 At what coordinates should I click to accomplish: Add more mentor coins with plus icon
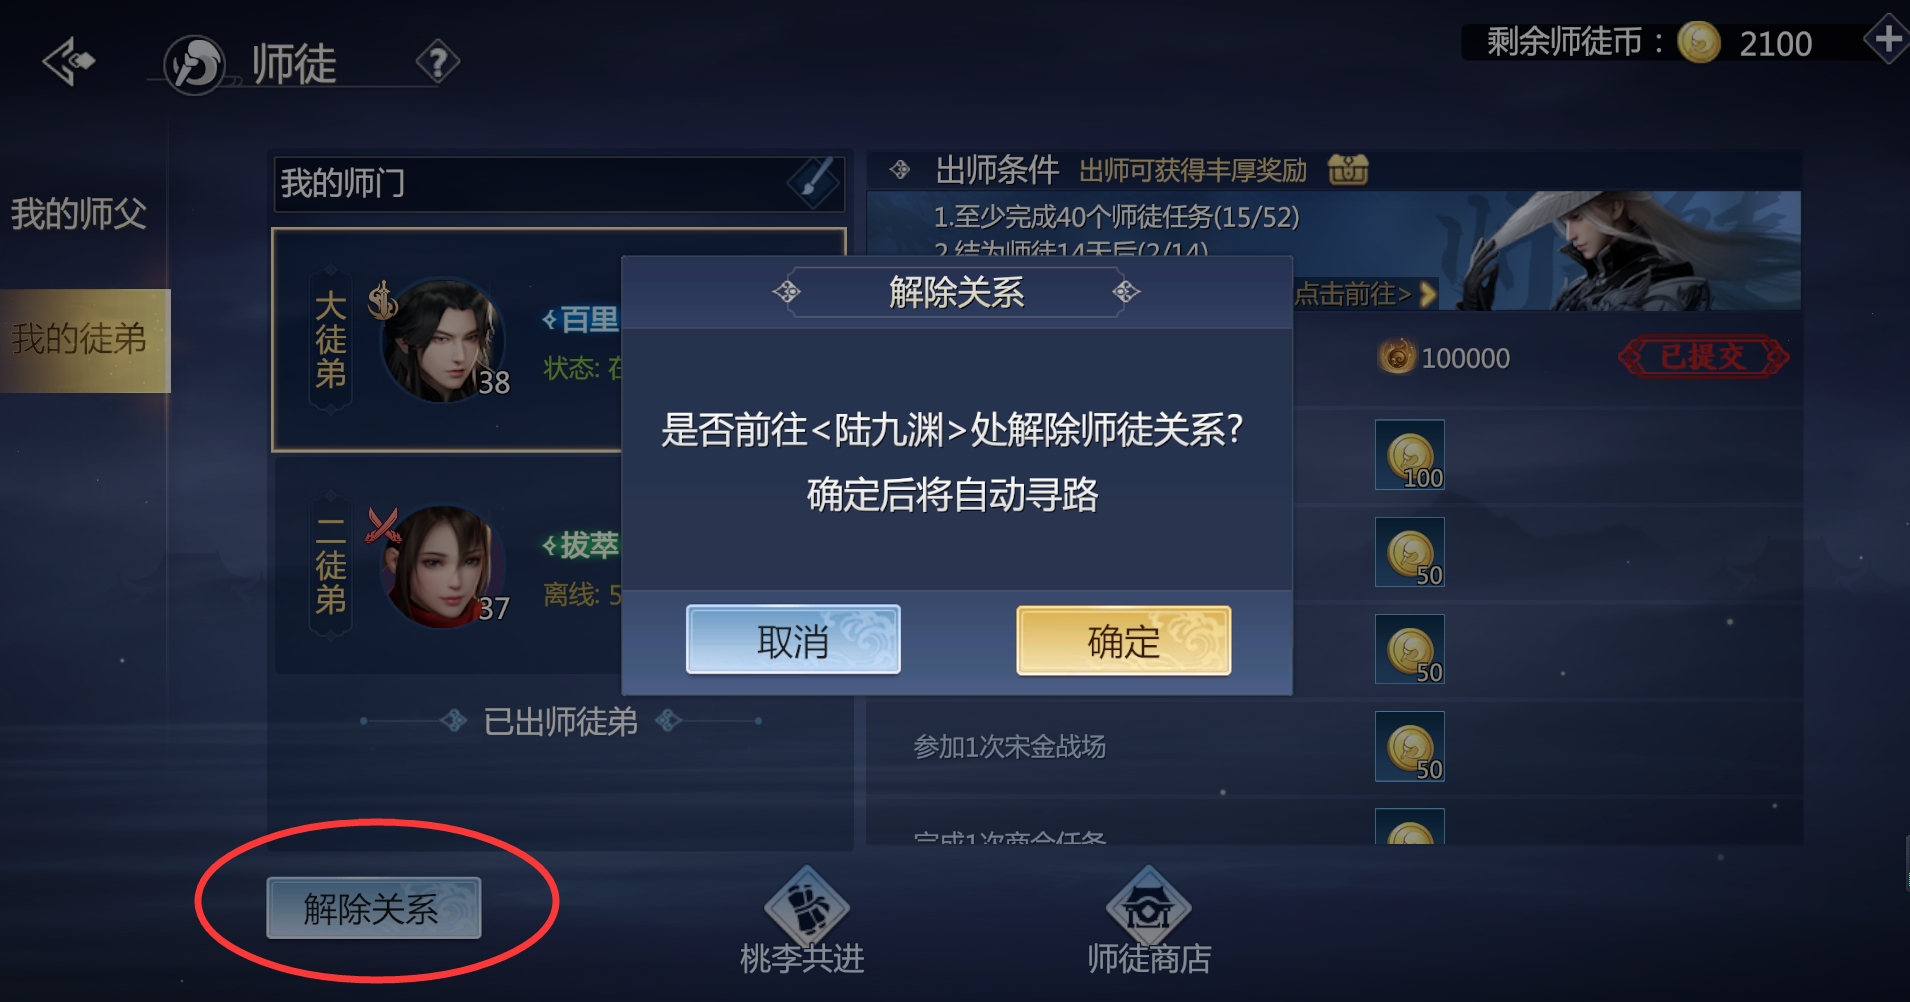click(x=1888, y=40)
